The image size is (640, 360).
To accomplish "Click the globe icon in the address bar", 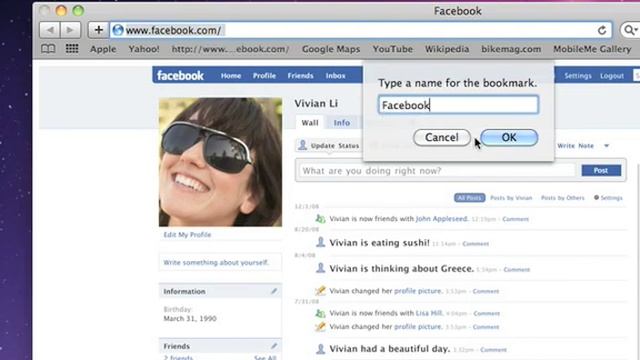I will point(118,30).
